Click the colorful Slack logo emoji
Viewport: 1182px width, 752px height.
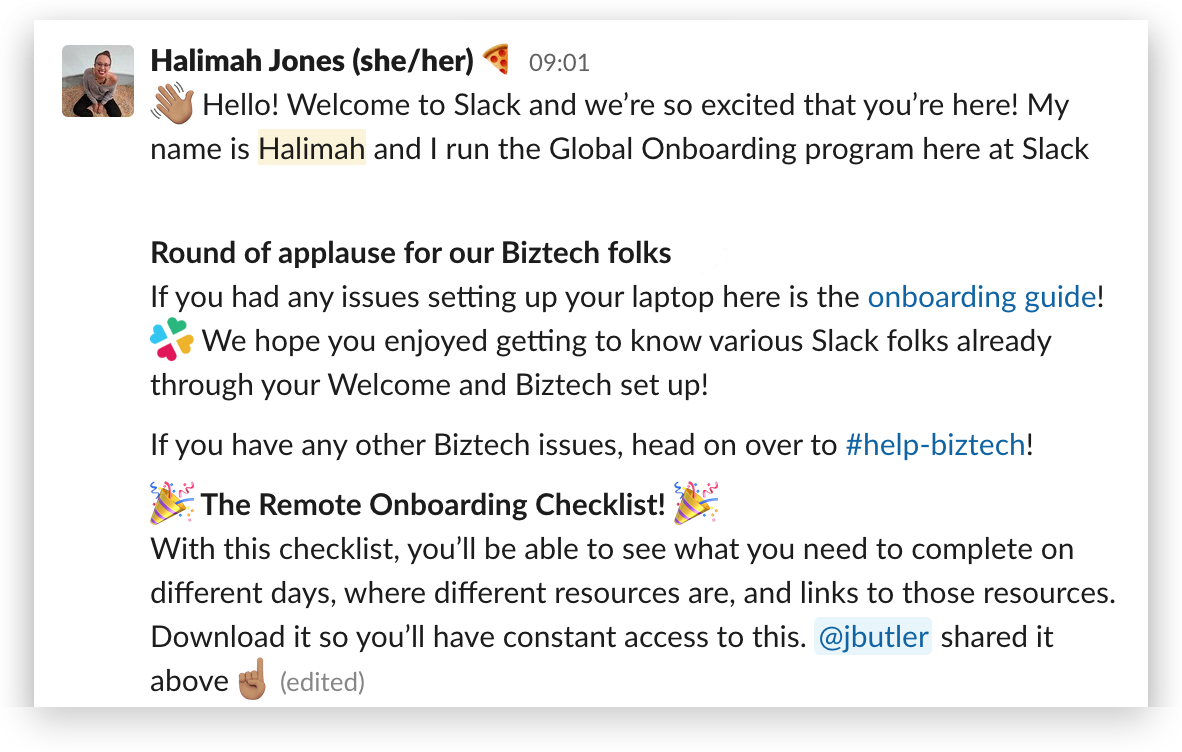click(172, 340)
